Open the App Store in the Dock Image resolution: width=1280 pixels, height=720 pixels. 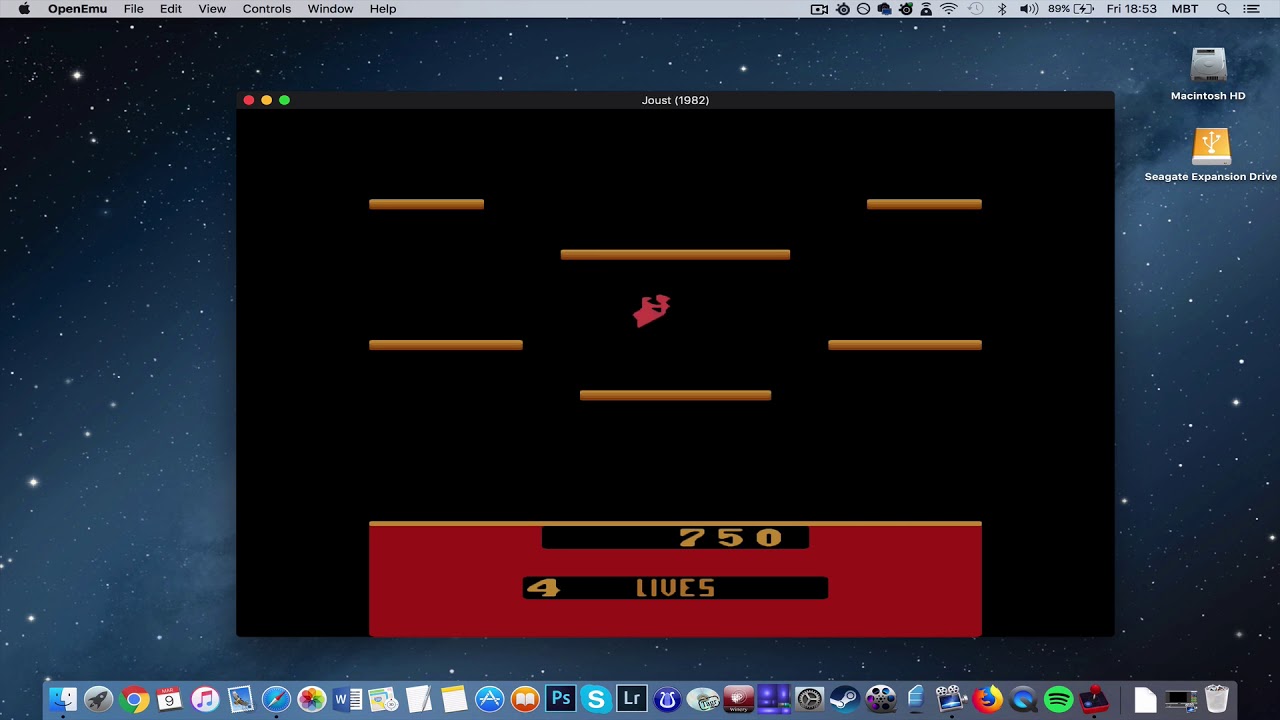click(489, 699)
